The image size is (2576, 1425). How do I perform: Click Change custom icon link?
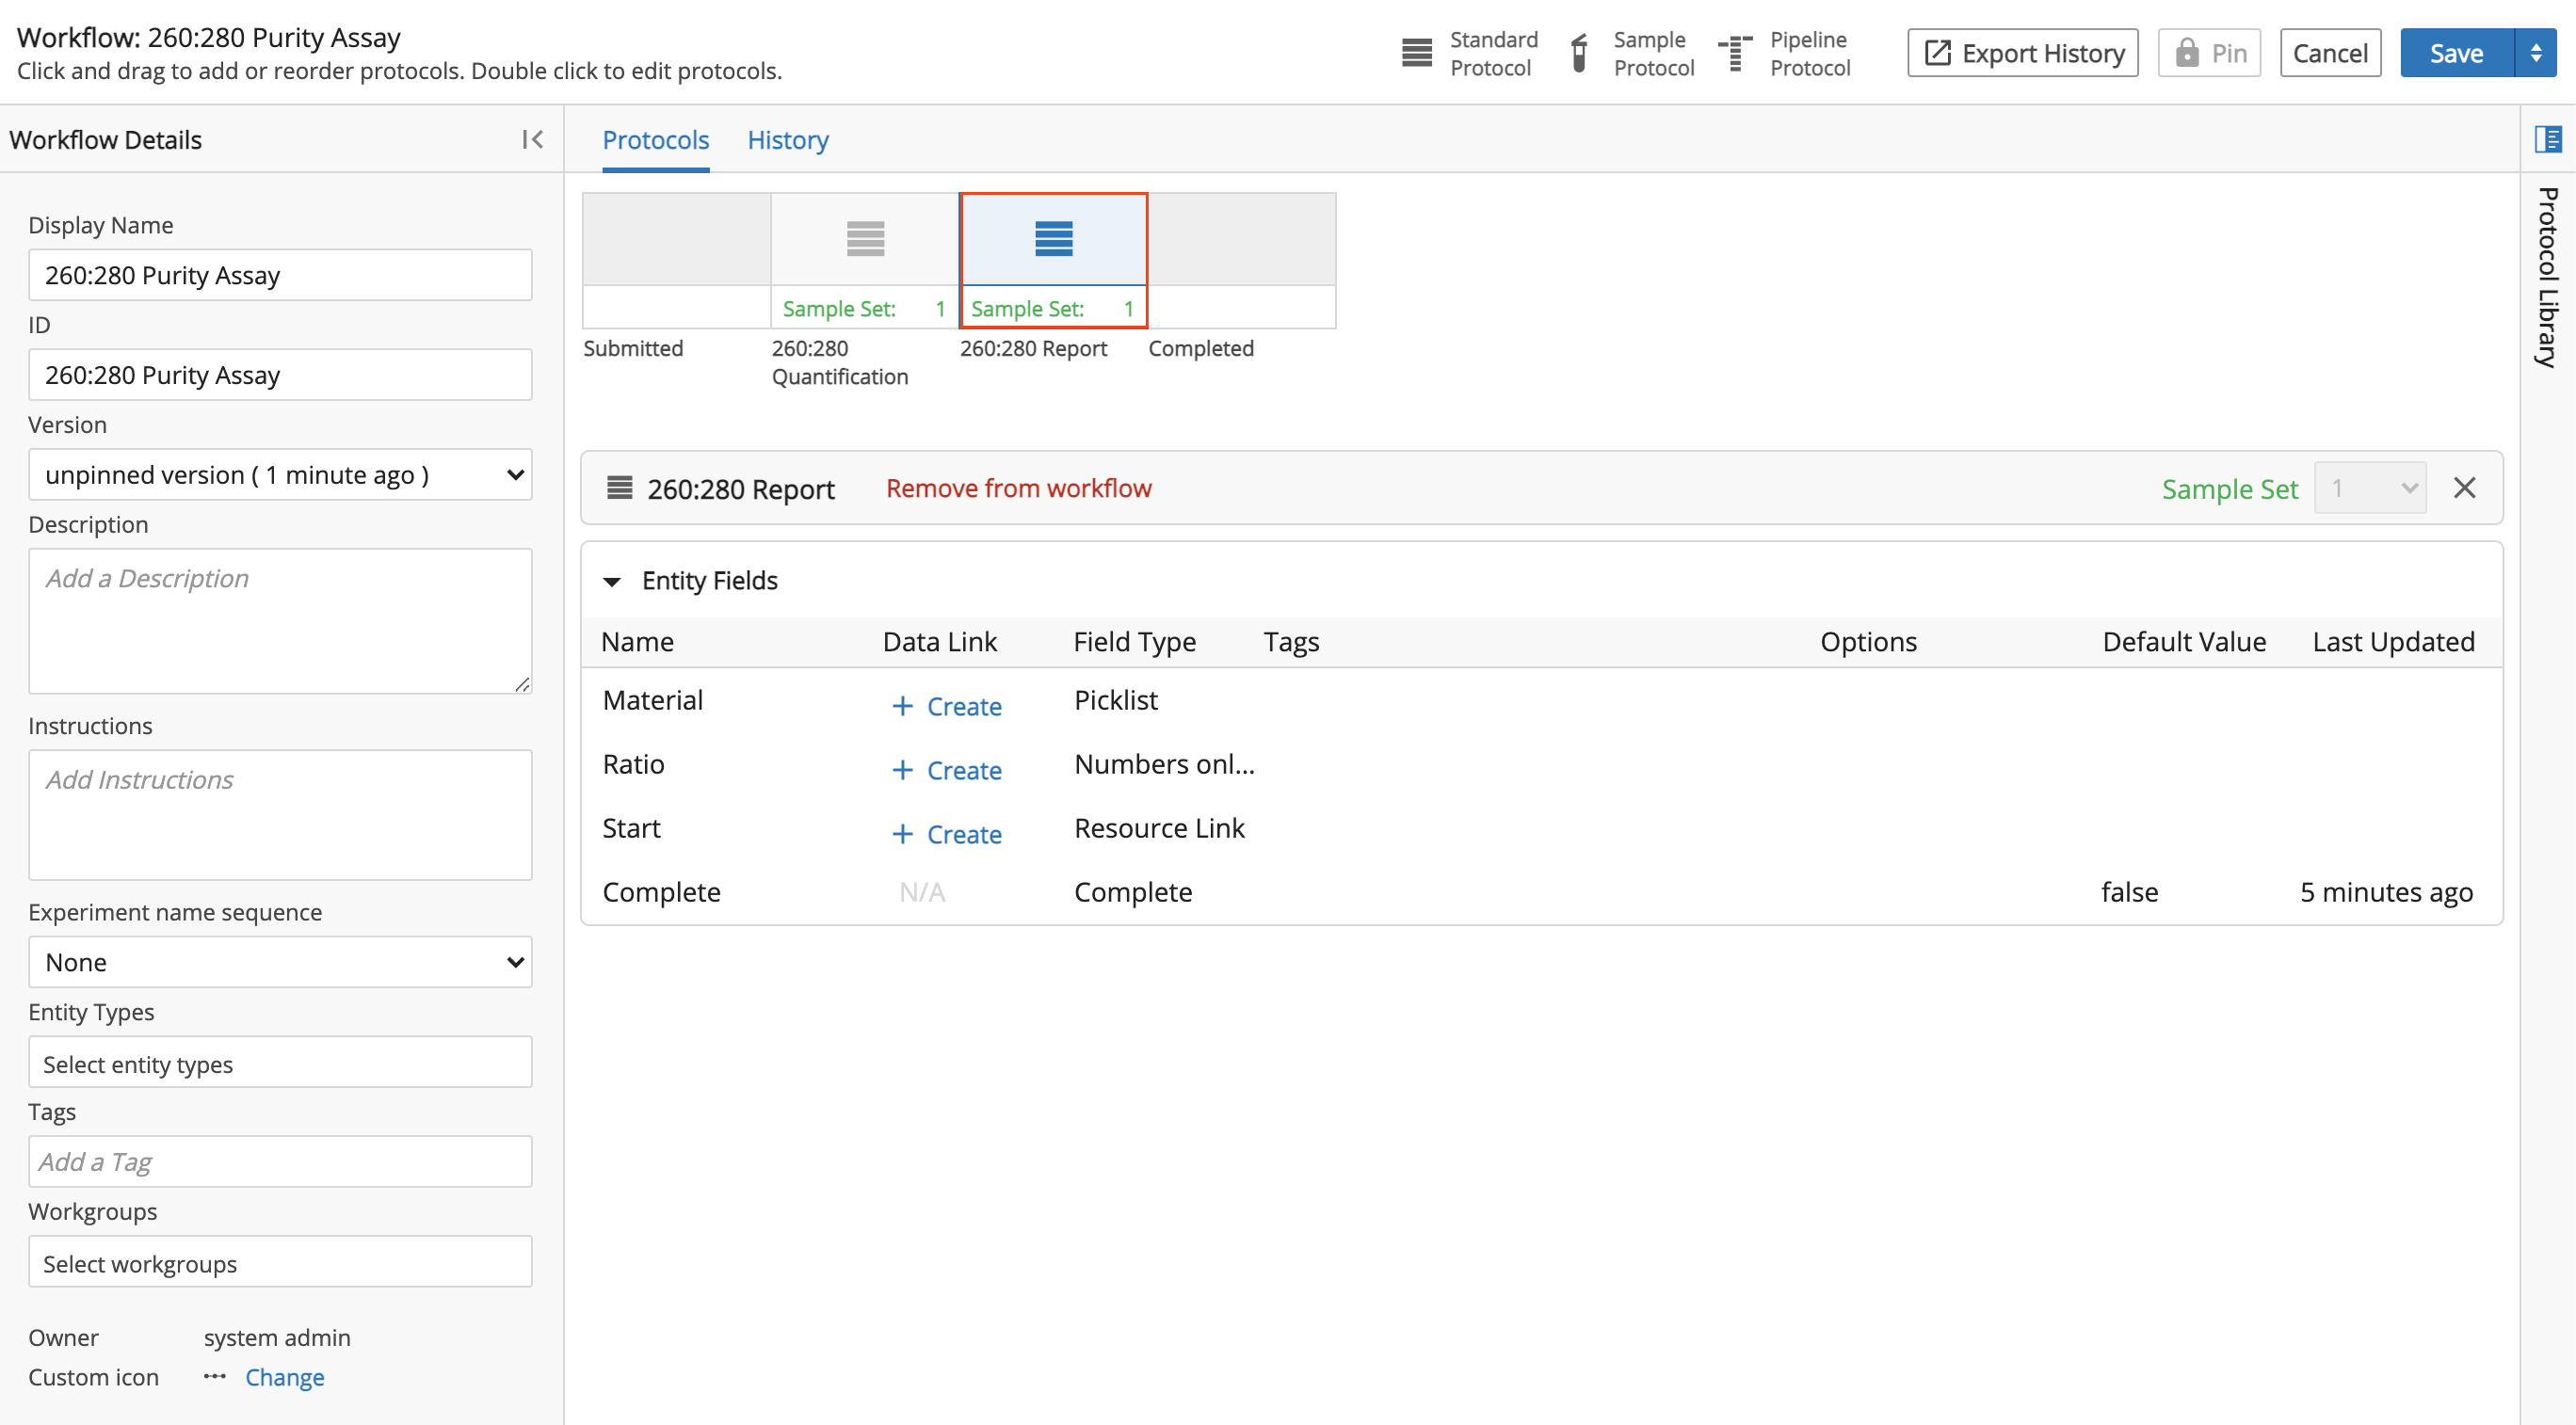coord(285,1377)
